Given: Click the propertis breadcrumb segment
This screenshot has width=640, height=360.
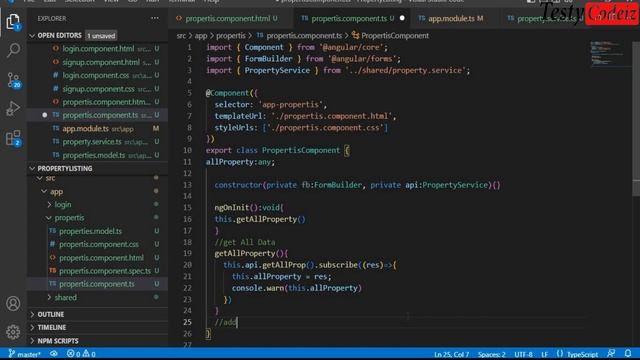Looking at the screenshot, I should (231, 36).
